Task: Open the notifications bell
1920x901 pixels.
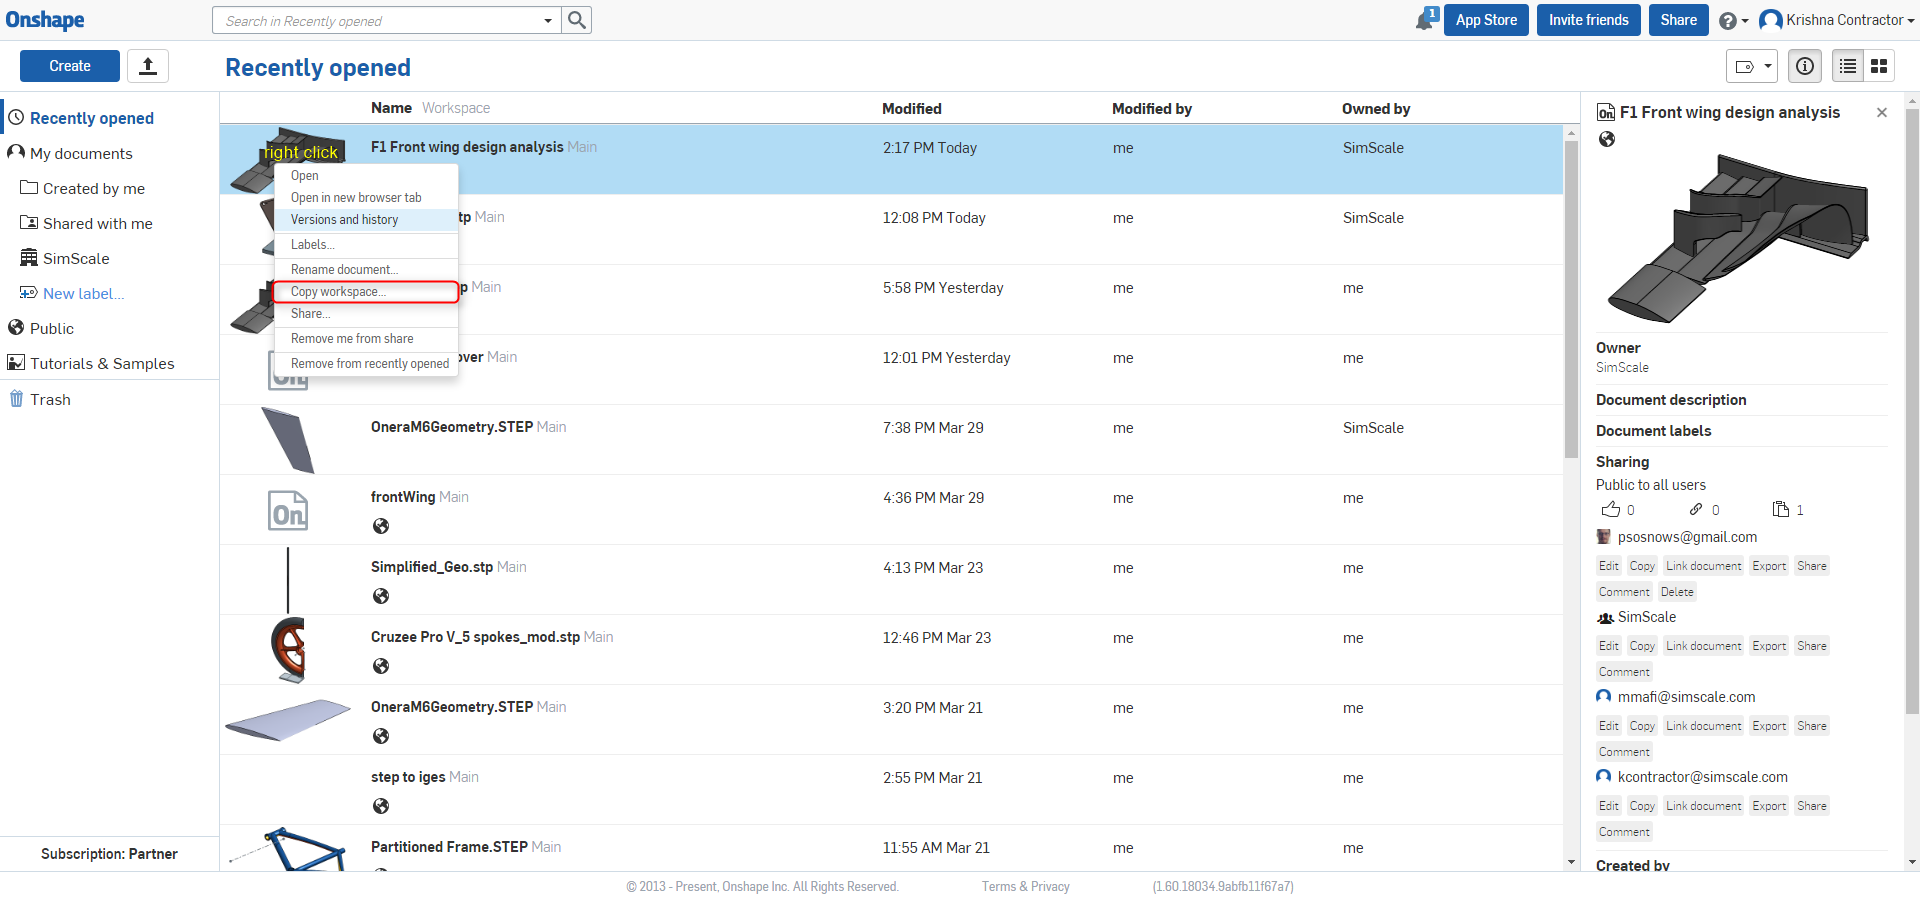Action: [x=1426, y=19]
